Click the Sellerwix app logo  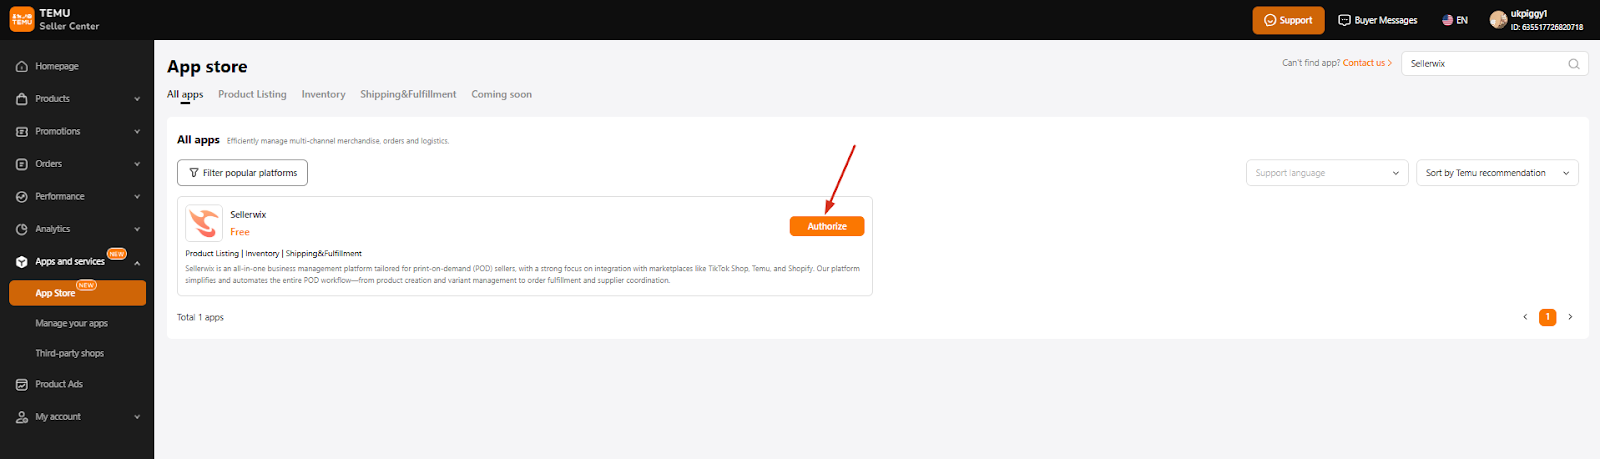tap(204, 223)
